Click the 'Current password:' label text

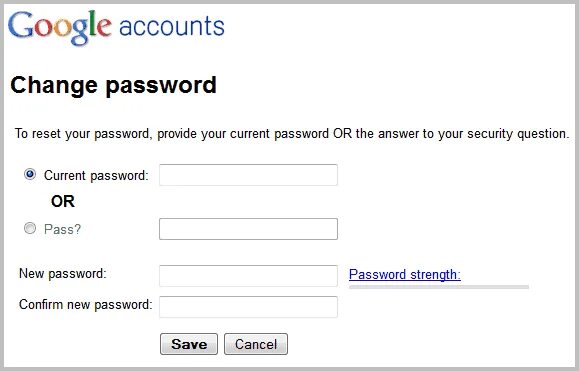(x=96, y=175)
